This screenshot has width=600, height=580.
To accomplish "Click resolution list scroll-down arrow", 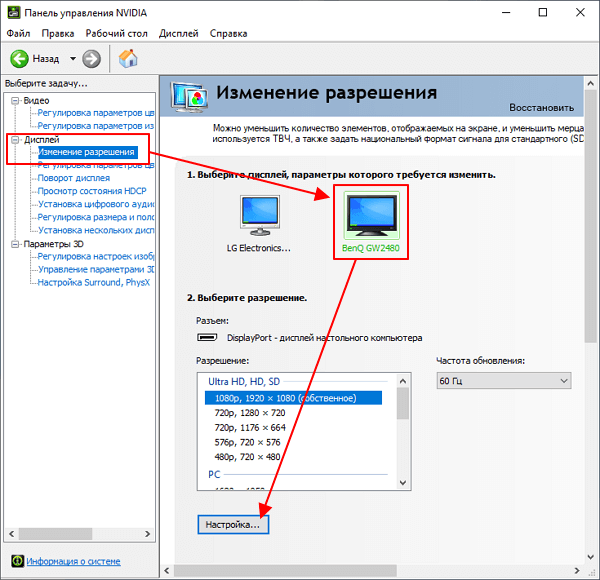I will pyautogui.click(x=403, y=483).
